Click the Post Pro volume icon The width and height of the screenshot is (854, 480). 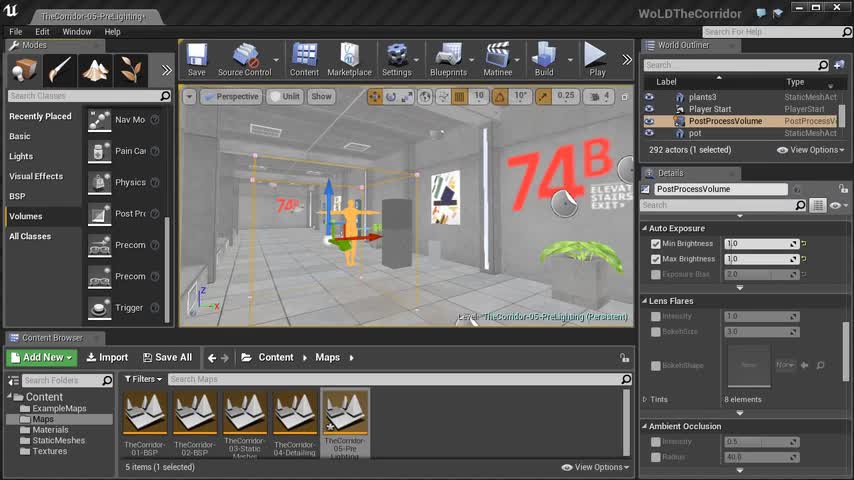100,214
